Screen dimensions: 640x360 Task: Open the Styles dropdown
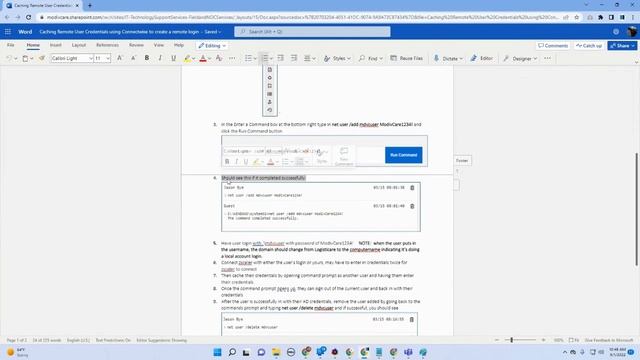pyautogui.click(x=337, y=58)
